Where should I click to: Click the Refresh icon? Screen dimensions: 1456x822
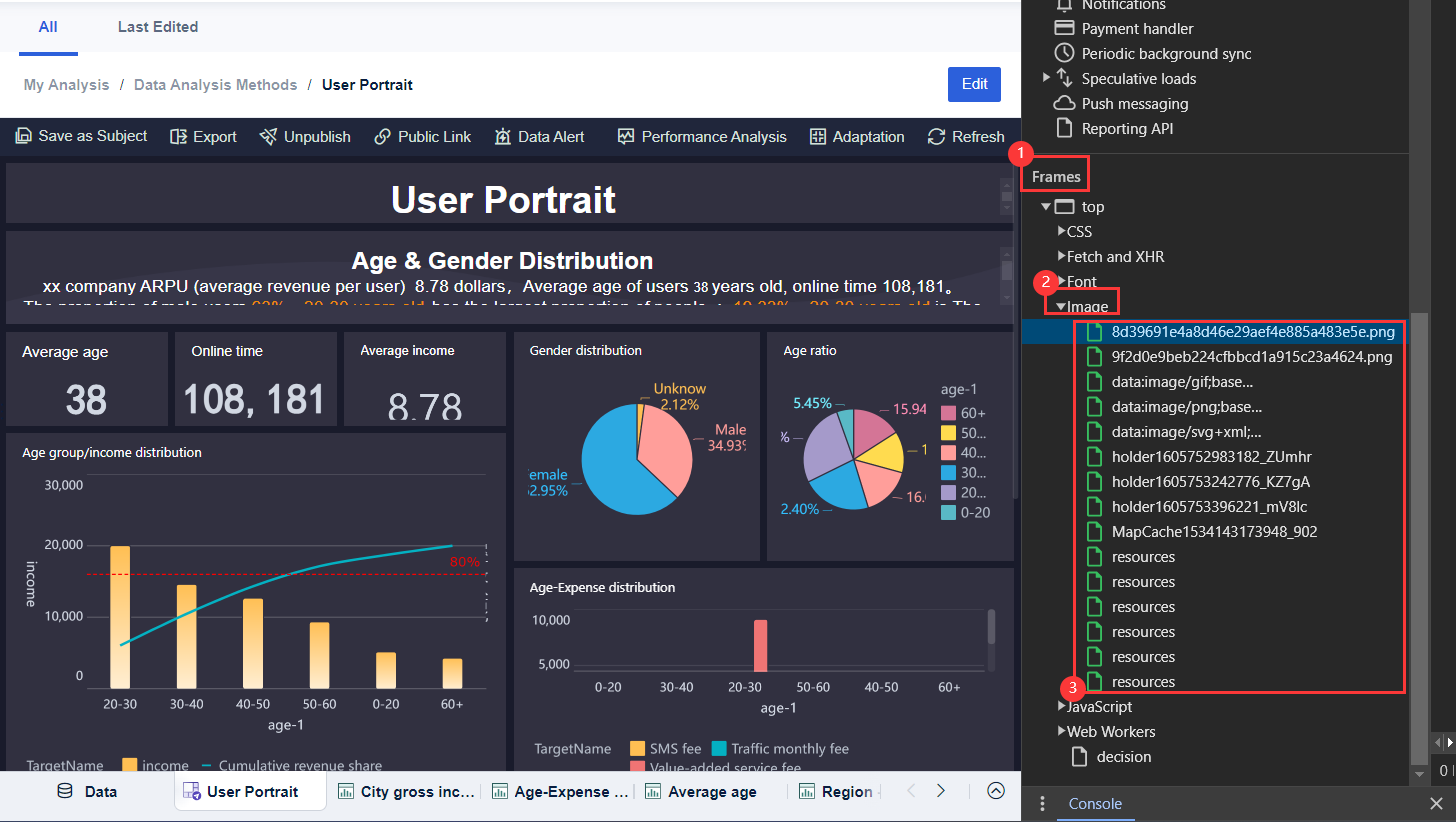pos(936,137)
